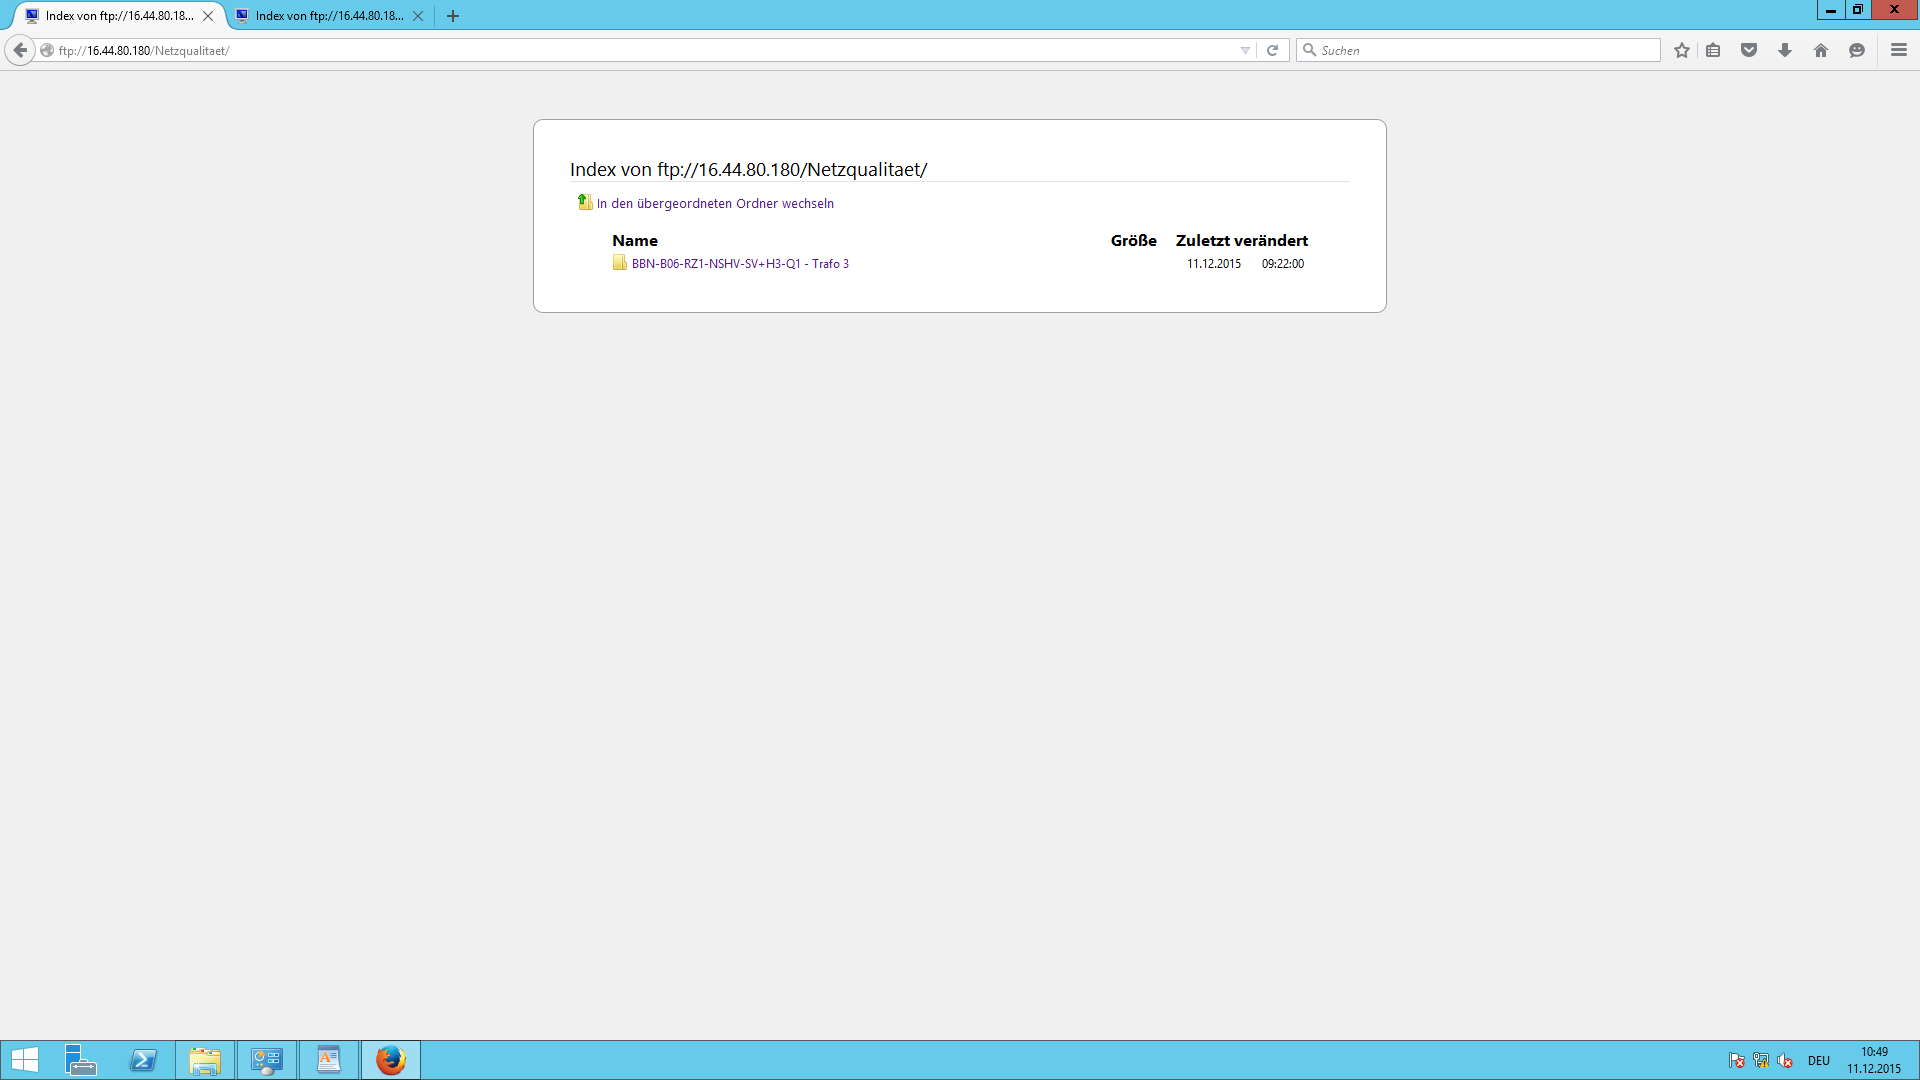The height and width of the screenshot is (1080, 1920).
Task: Click 'In den übergeordneten Ordner wechseln' link
Action: tap(714, 203)
